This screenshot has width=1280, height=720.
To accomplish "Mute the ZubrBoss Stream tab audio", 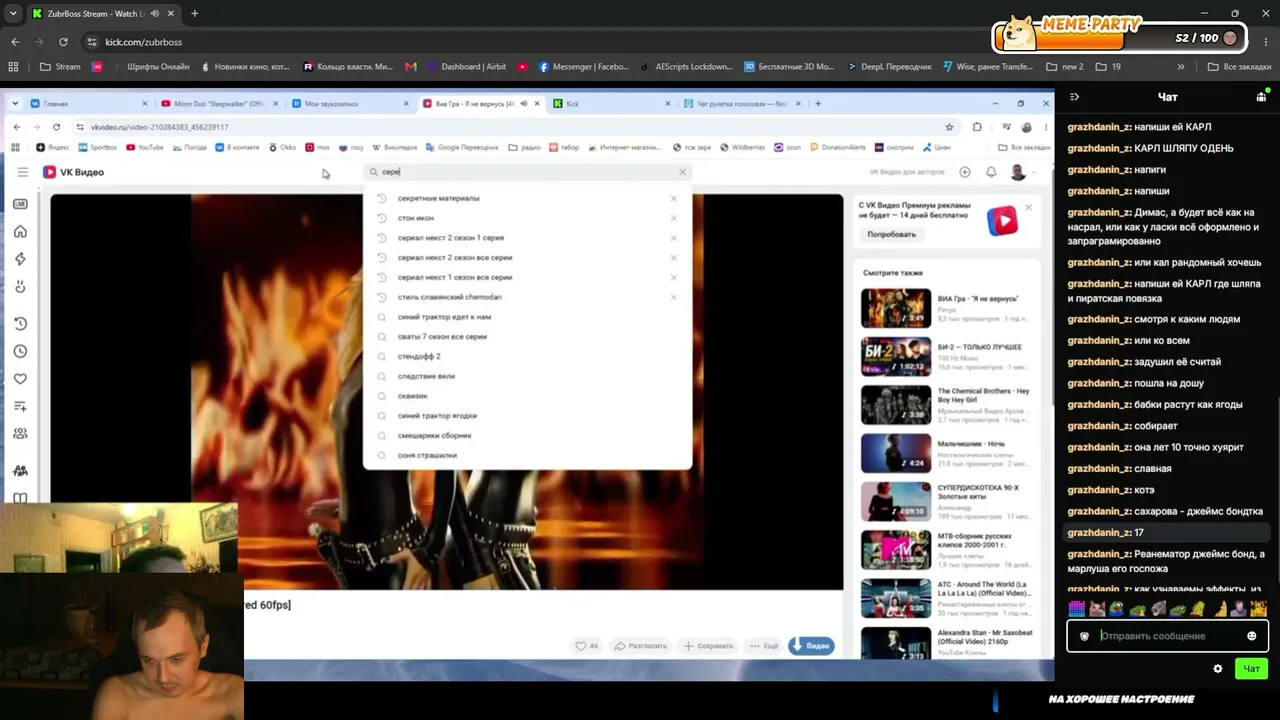I will click(154, 14).
